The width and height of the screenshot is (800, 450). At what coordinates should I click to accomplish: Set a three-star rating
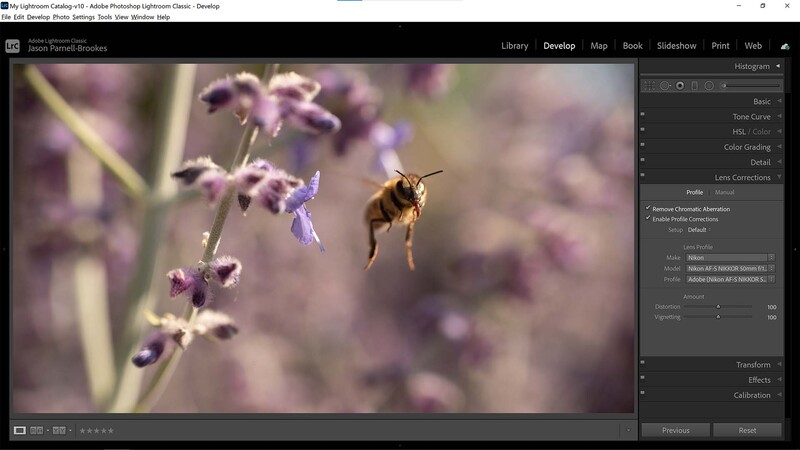click(x=96, y=431)
